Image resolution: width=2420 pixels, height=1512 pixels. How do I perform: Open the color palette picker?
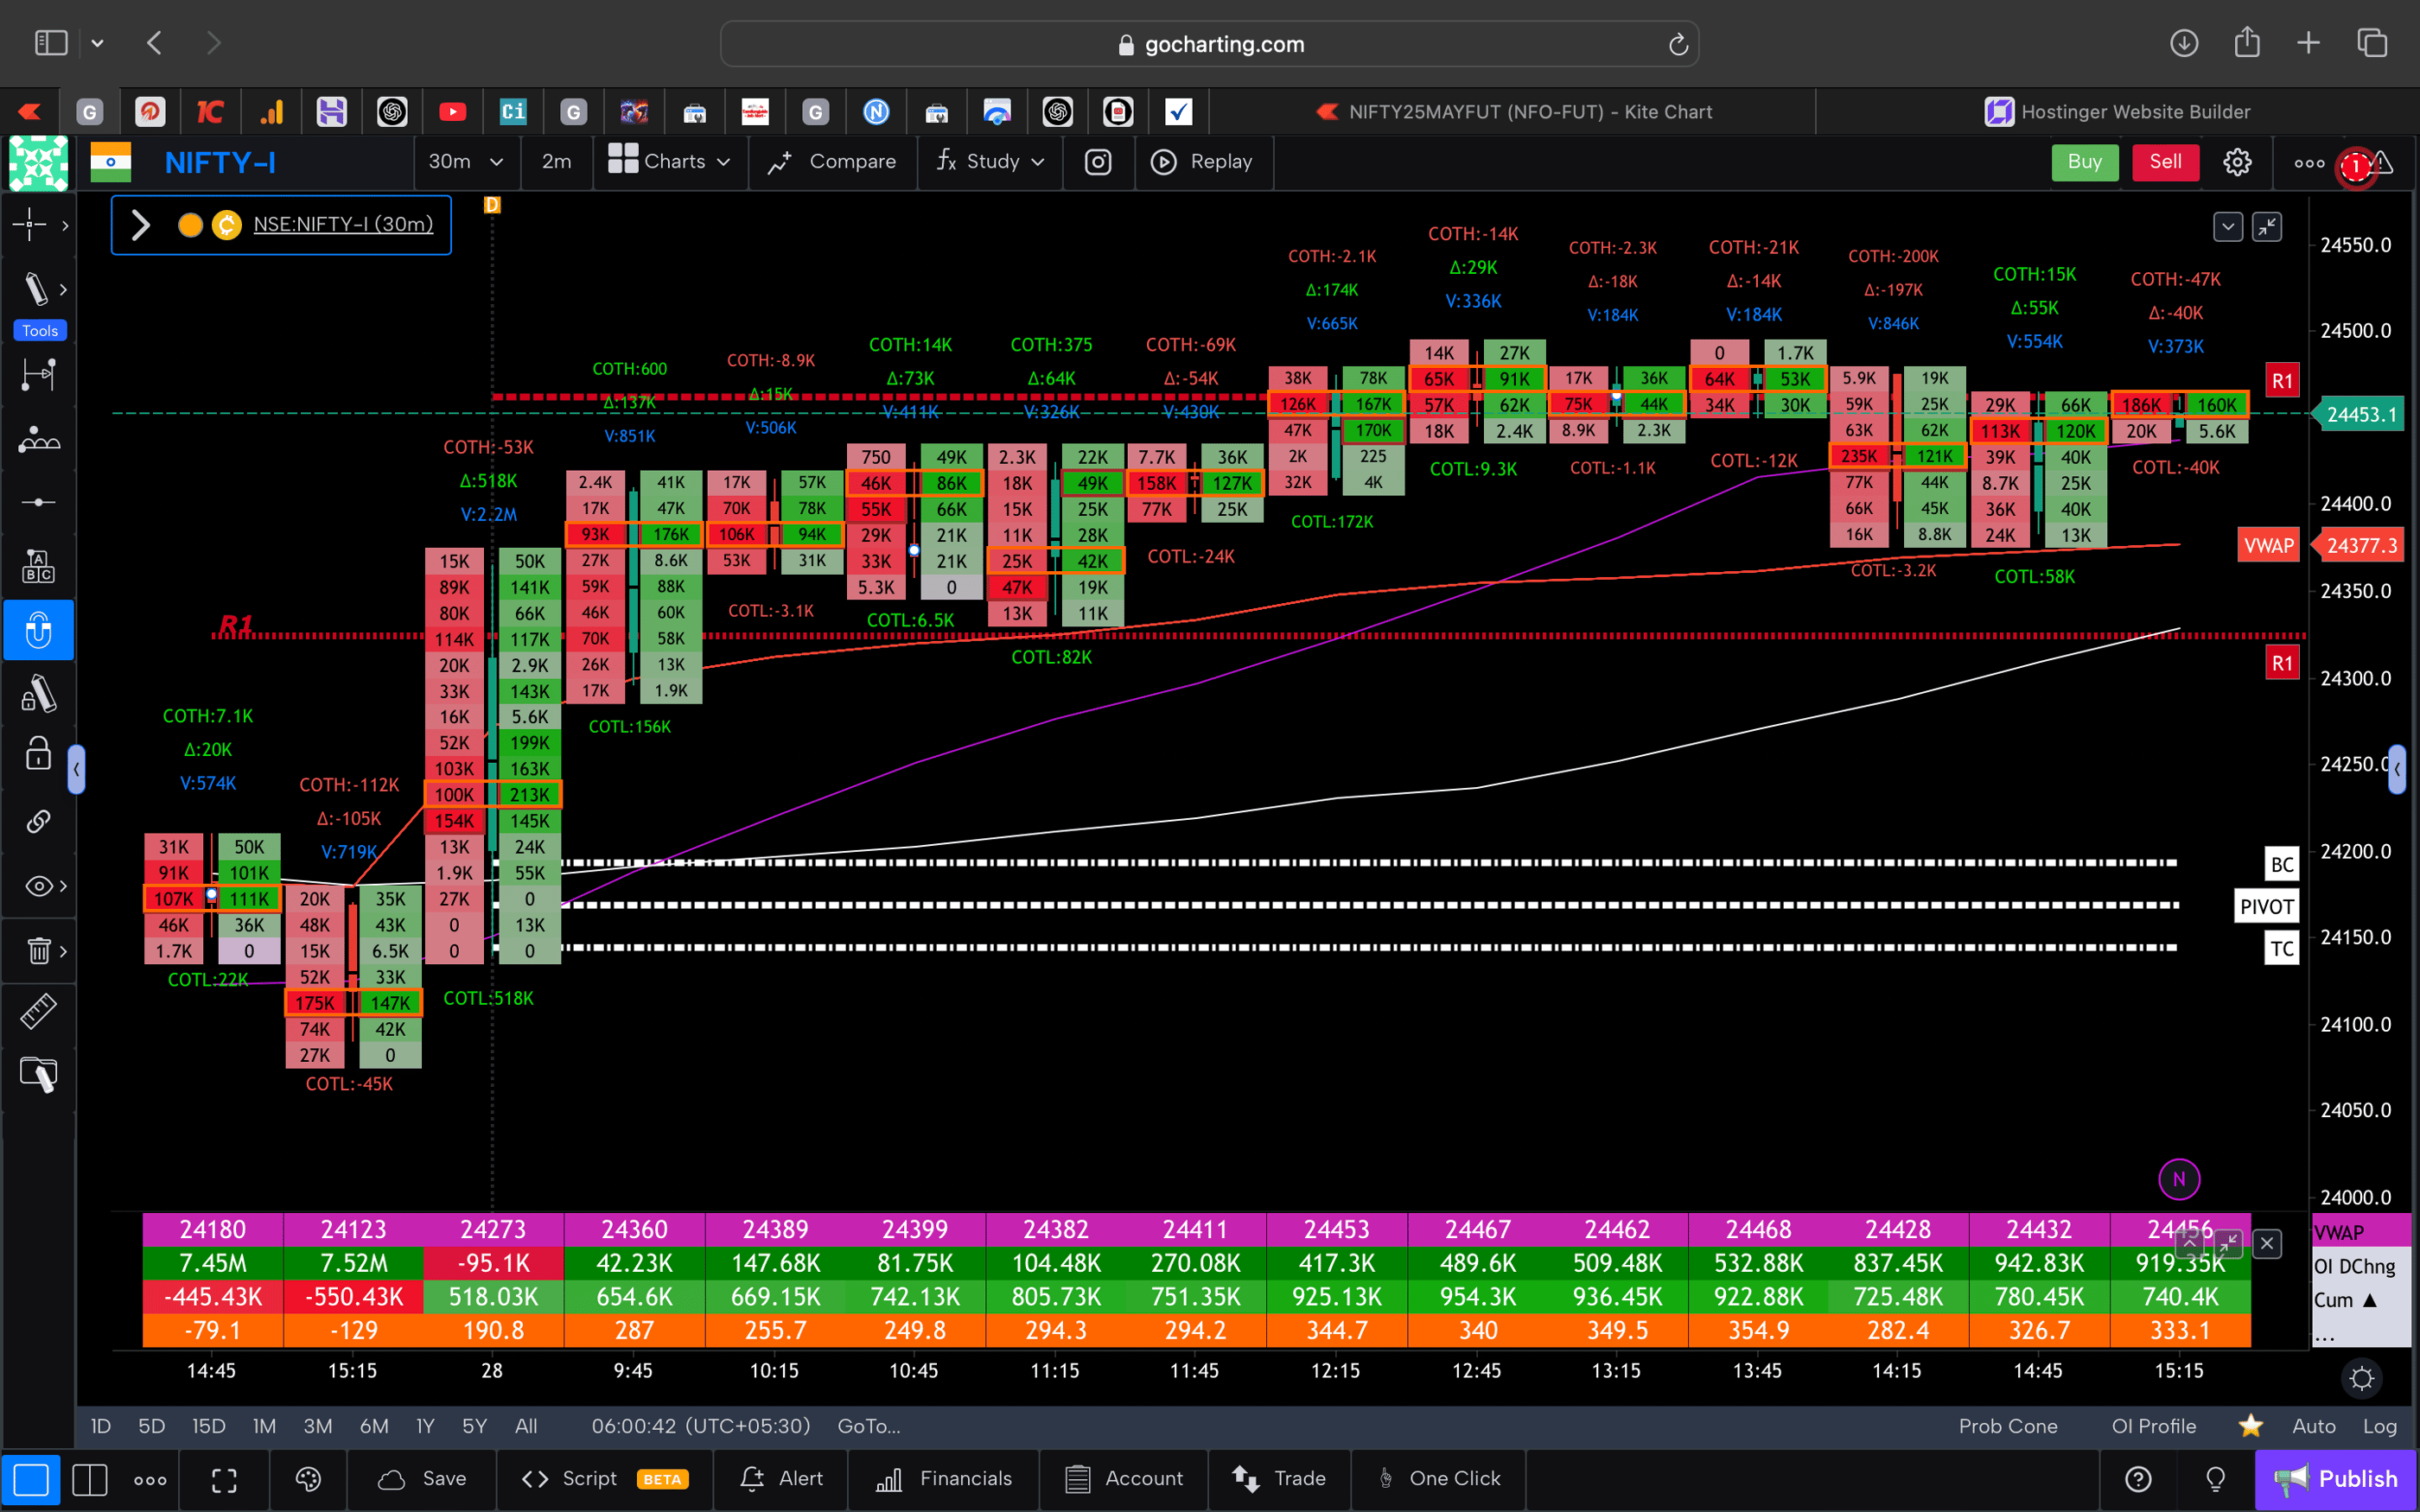tap(308, 1479)
